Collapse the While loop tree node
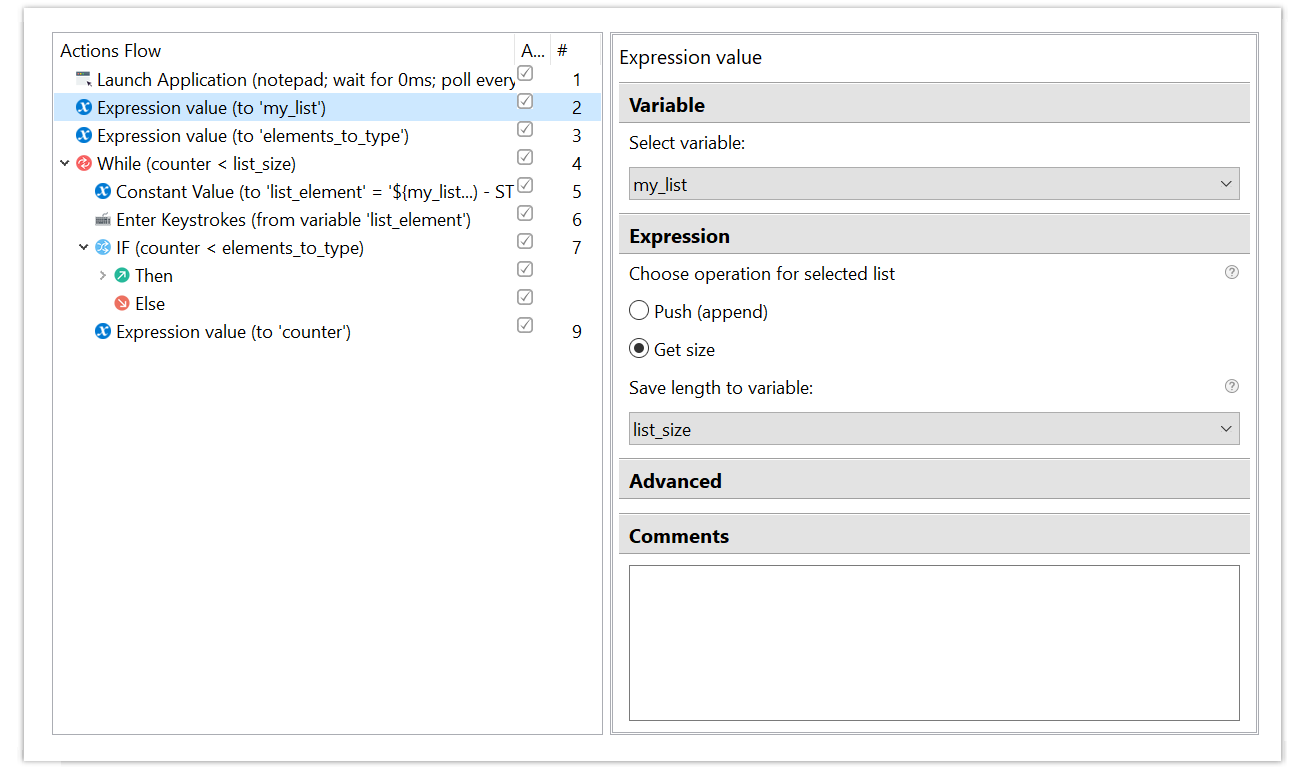The image size is (1305, 778). pyautogui.click(x=65, y=163)
